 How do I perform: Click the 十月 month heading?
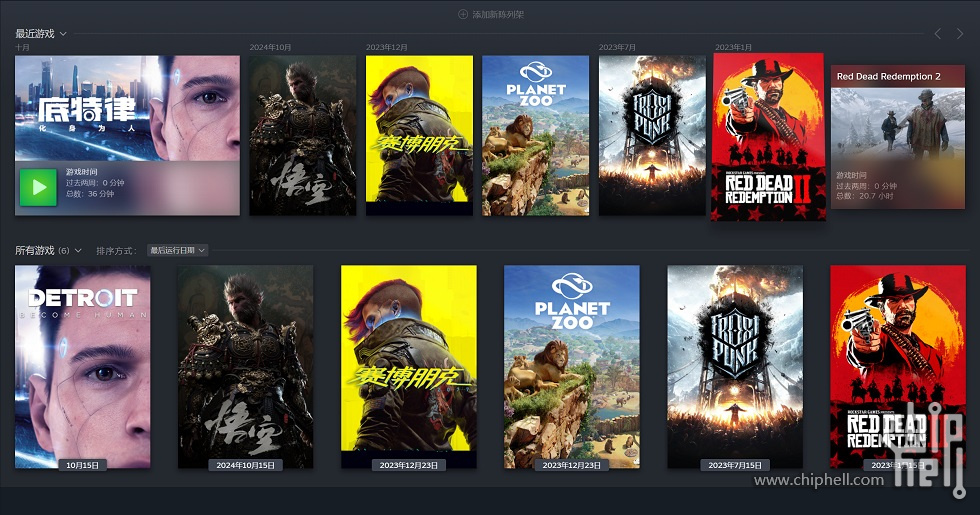click(22, 48)
